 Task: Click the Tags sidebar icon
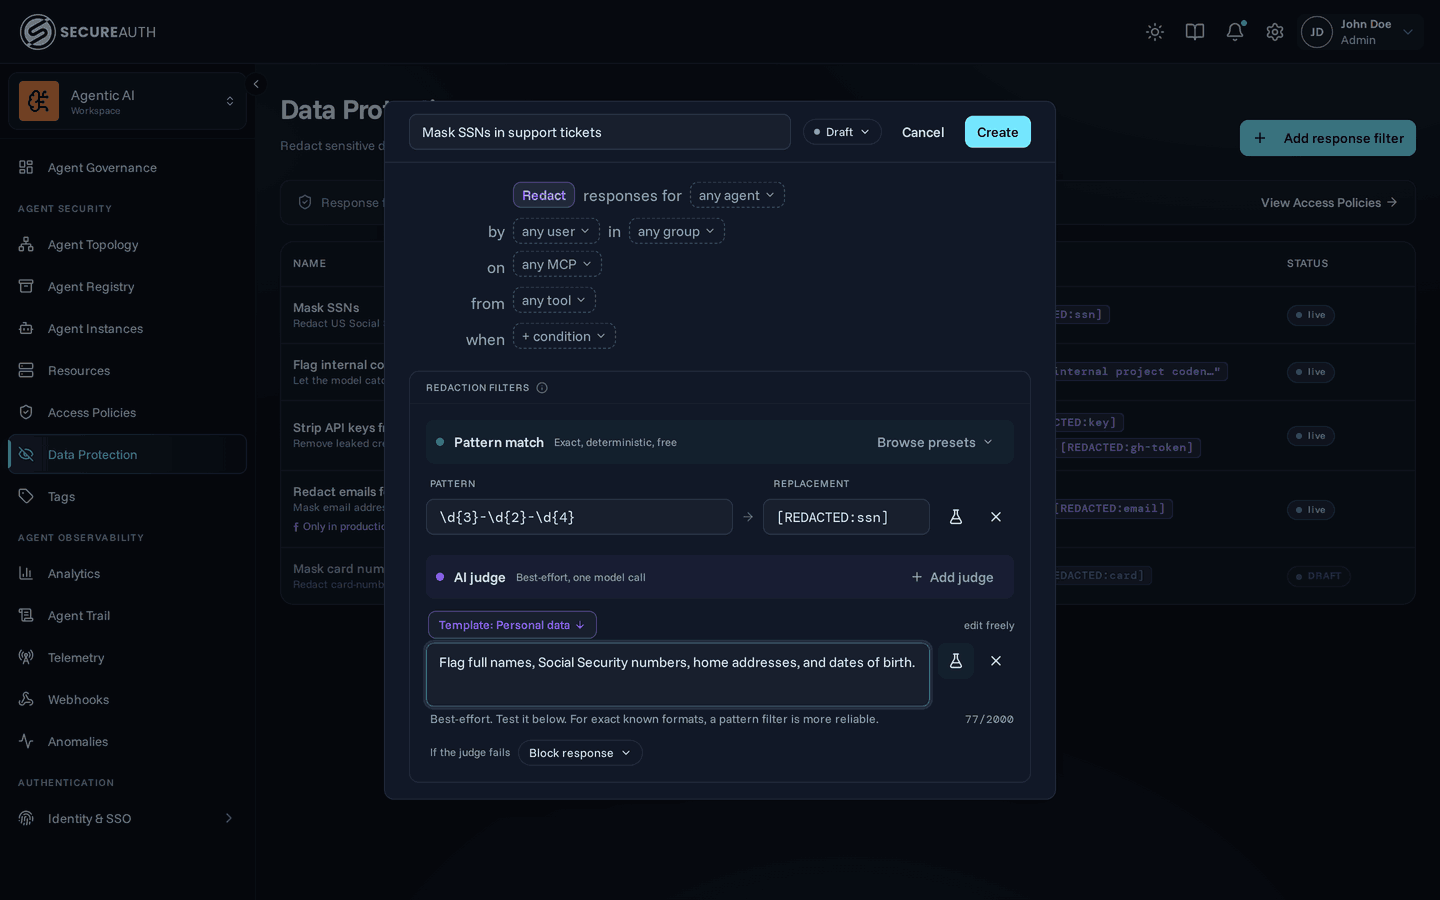(26, 496)
